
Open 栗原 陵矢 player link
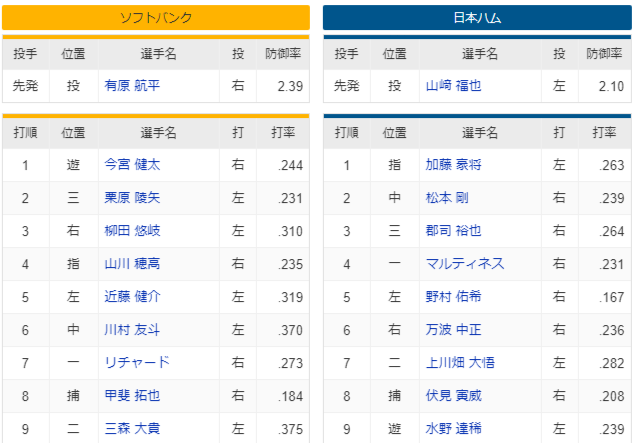[x=132, y=198]
